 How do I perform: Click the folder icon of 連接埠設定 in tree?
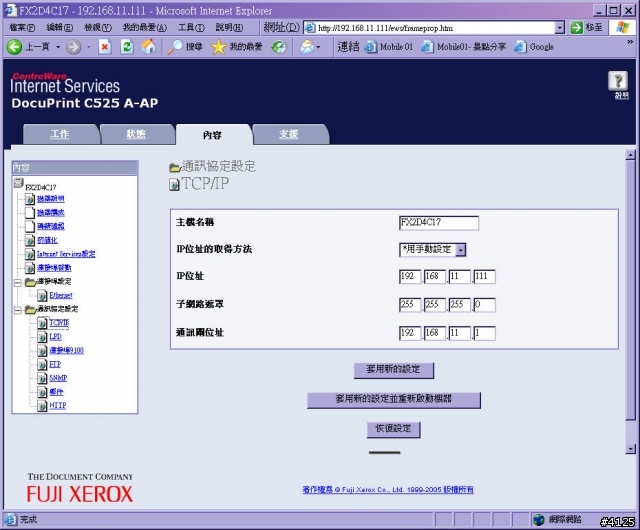click(30, 282)
